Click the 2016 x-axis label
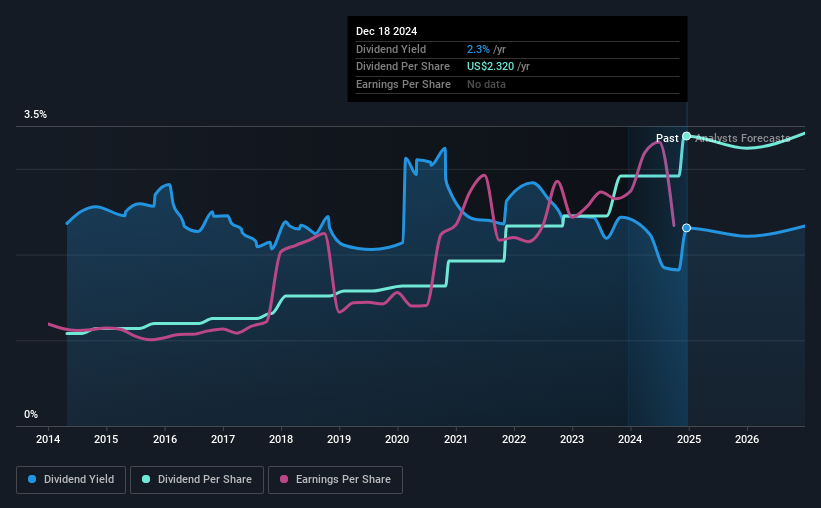 click(x=165, y=439)
